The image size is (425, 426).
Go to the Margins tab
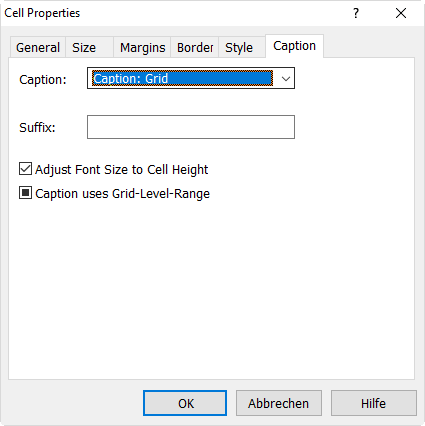click(x=142, y=48)
